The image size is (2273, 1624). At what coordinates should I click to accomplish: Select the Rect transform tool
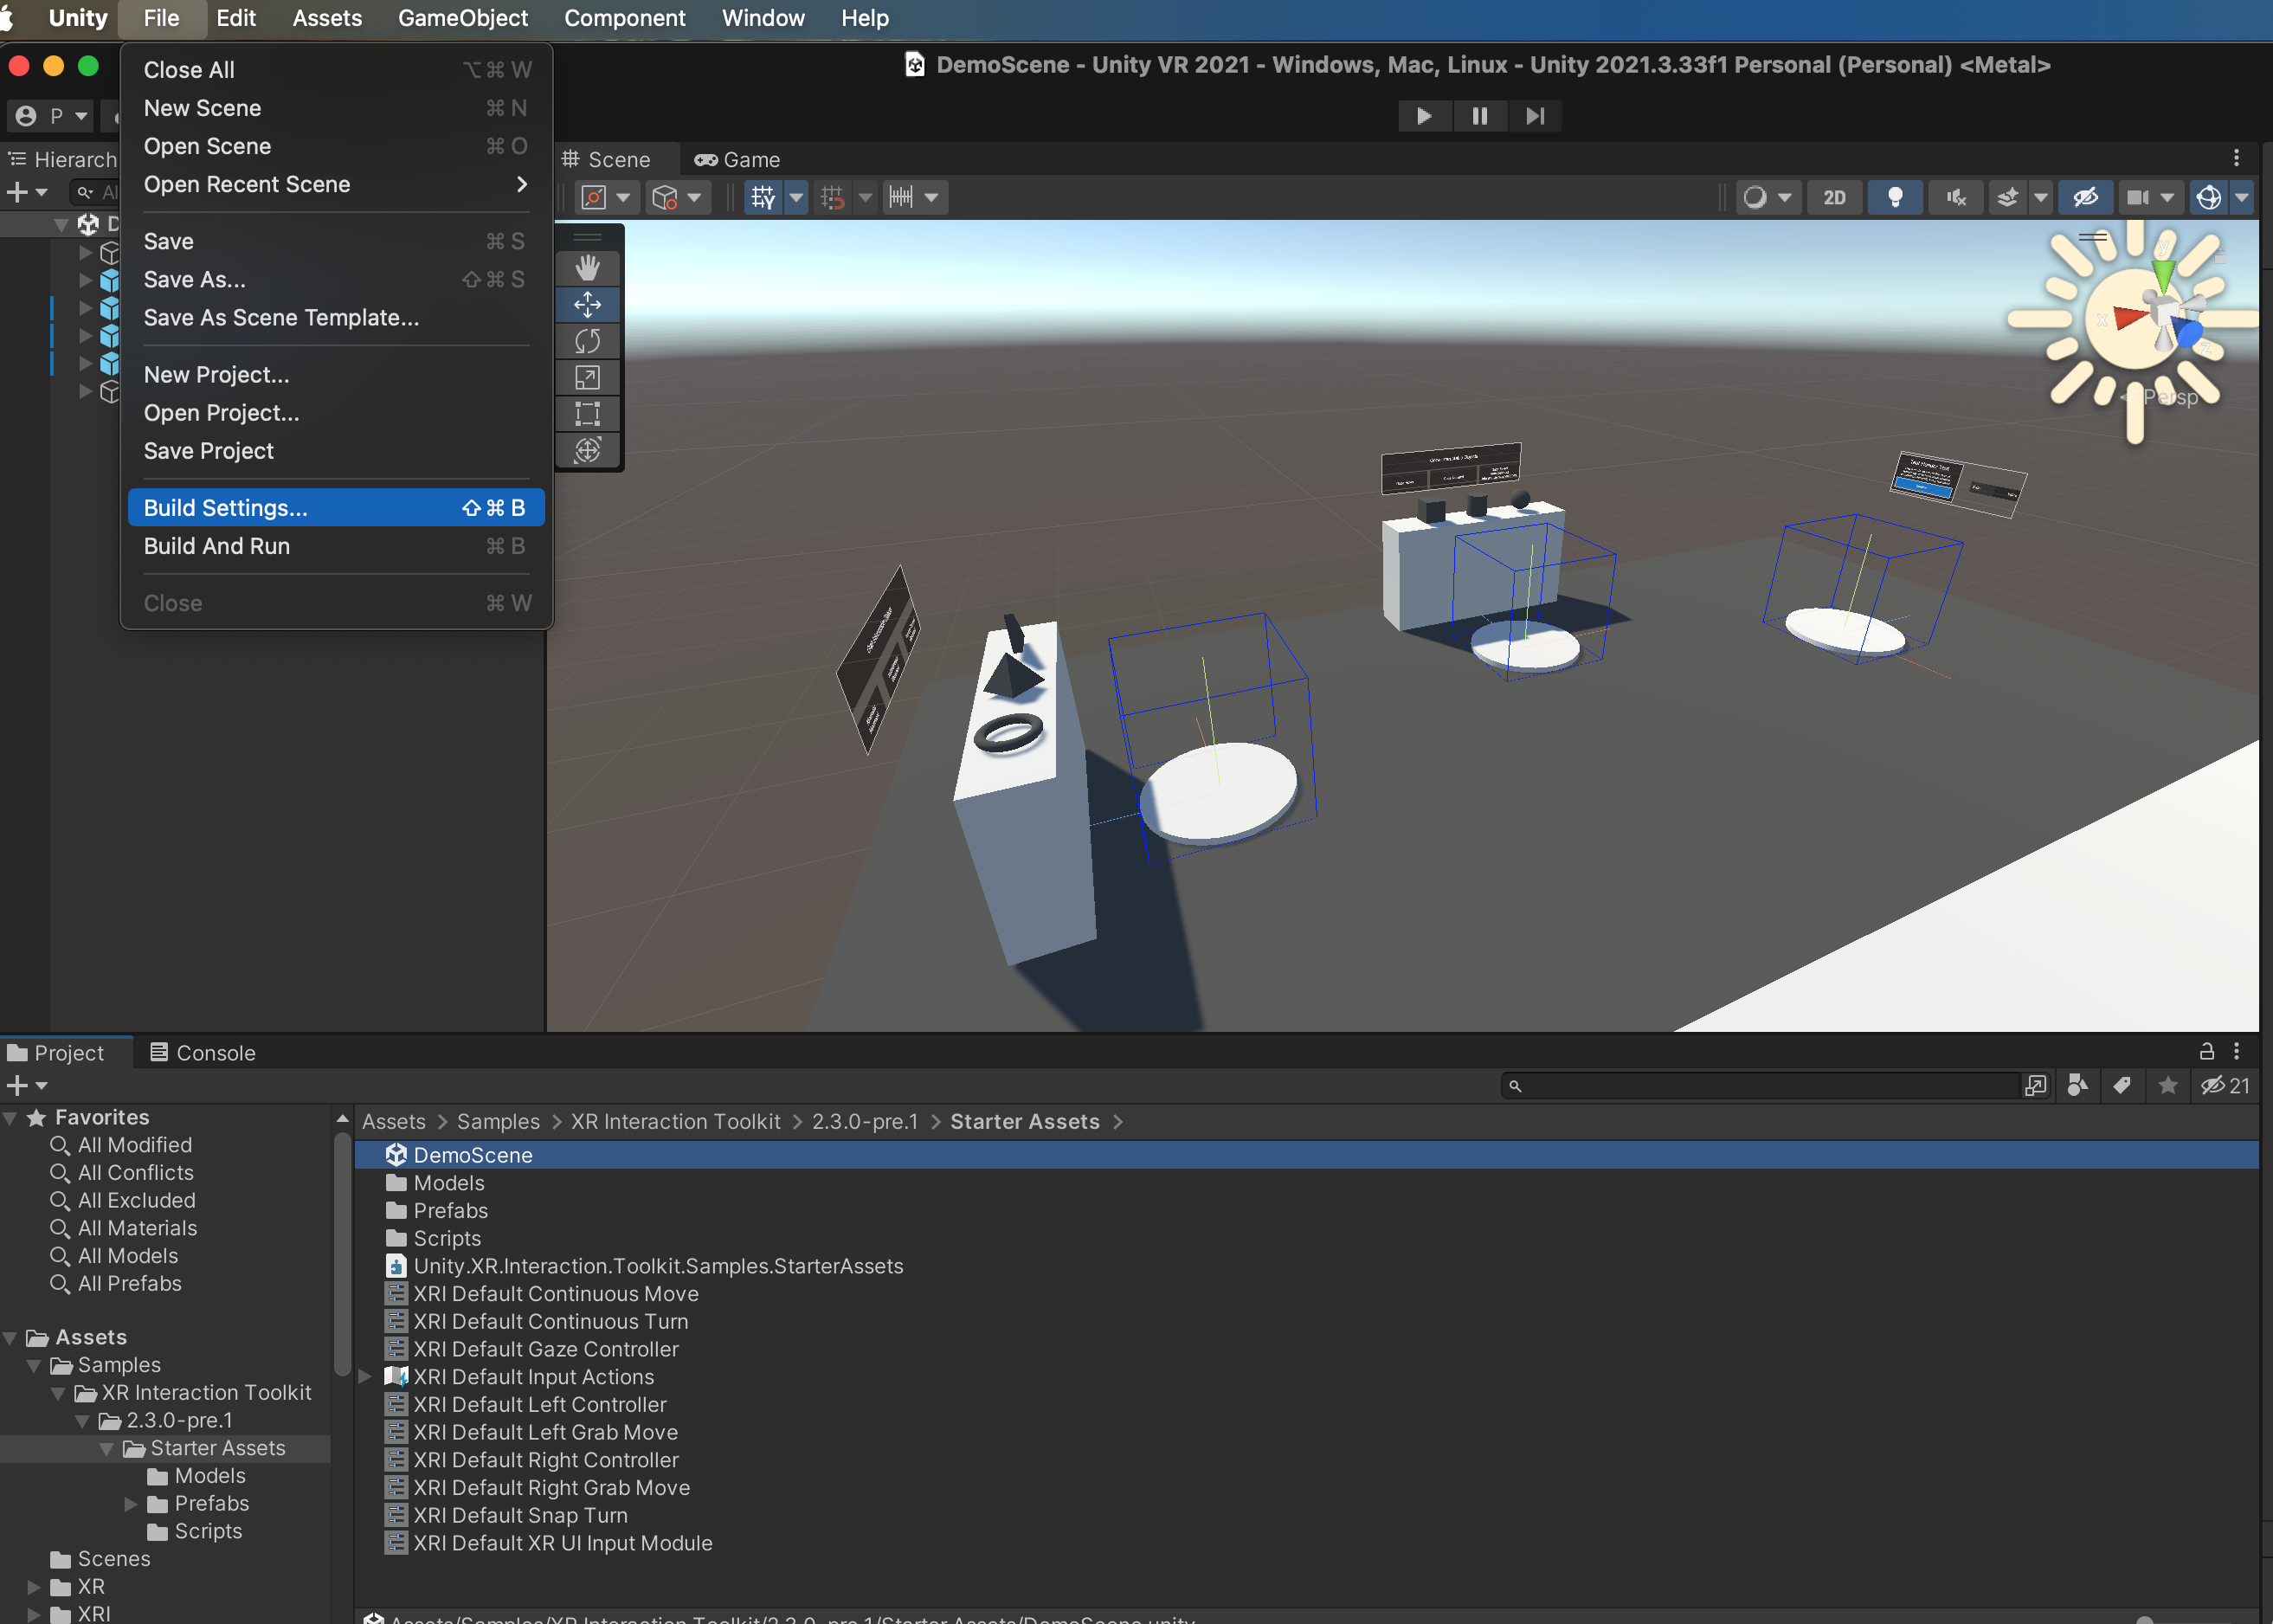click(x=587, y=414)
